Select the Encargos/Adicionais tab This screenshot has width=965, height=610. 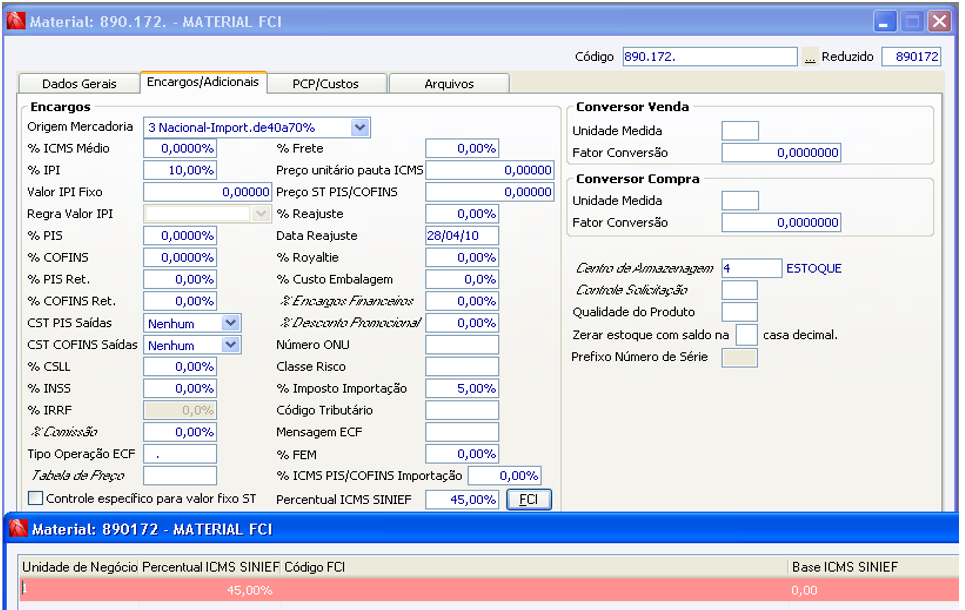pyautogui.click(x=203, y=82)
